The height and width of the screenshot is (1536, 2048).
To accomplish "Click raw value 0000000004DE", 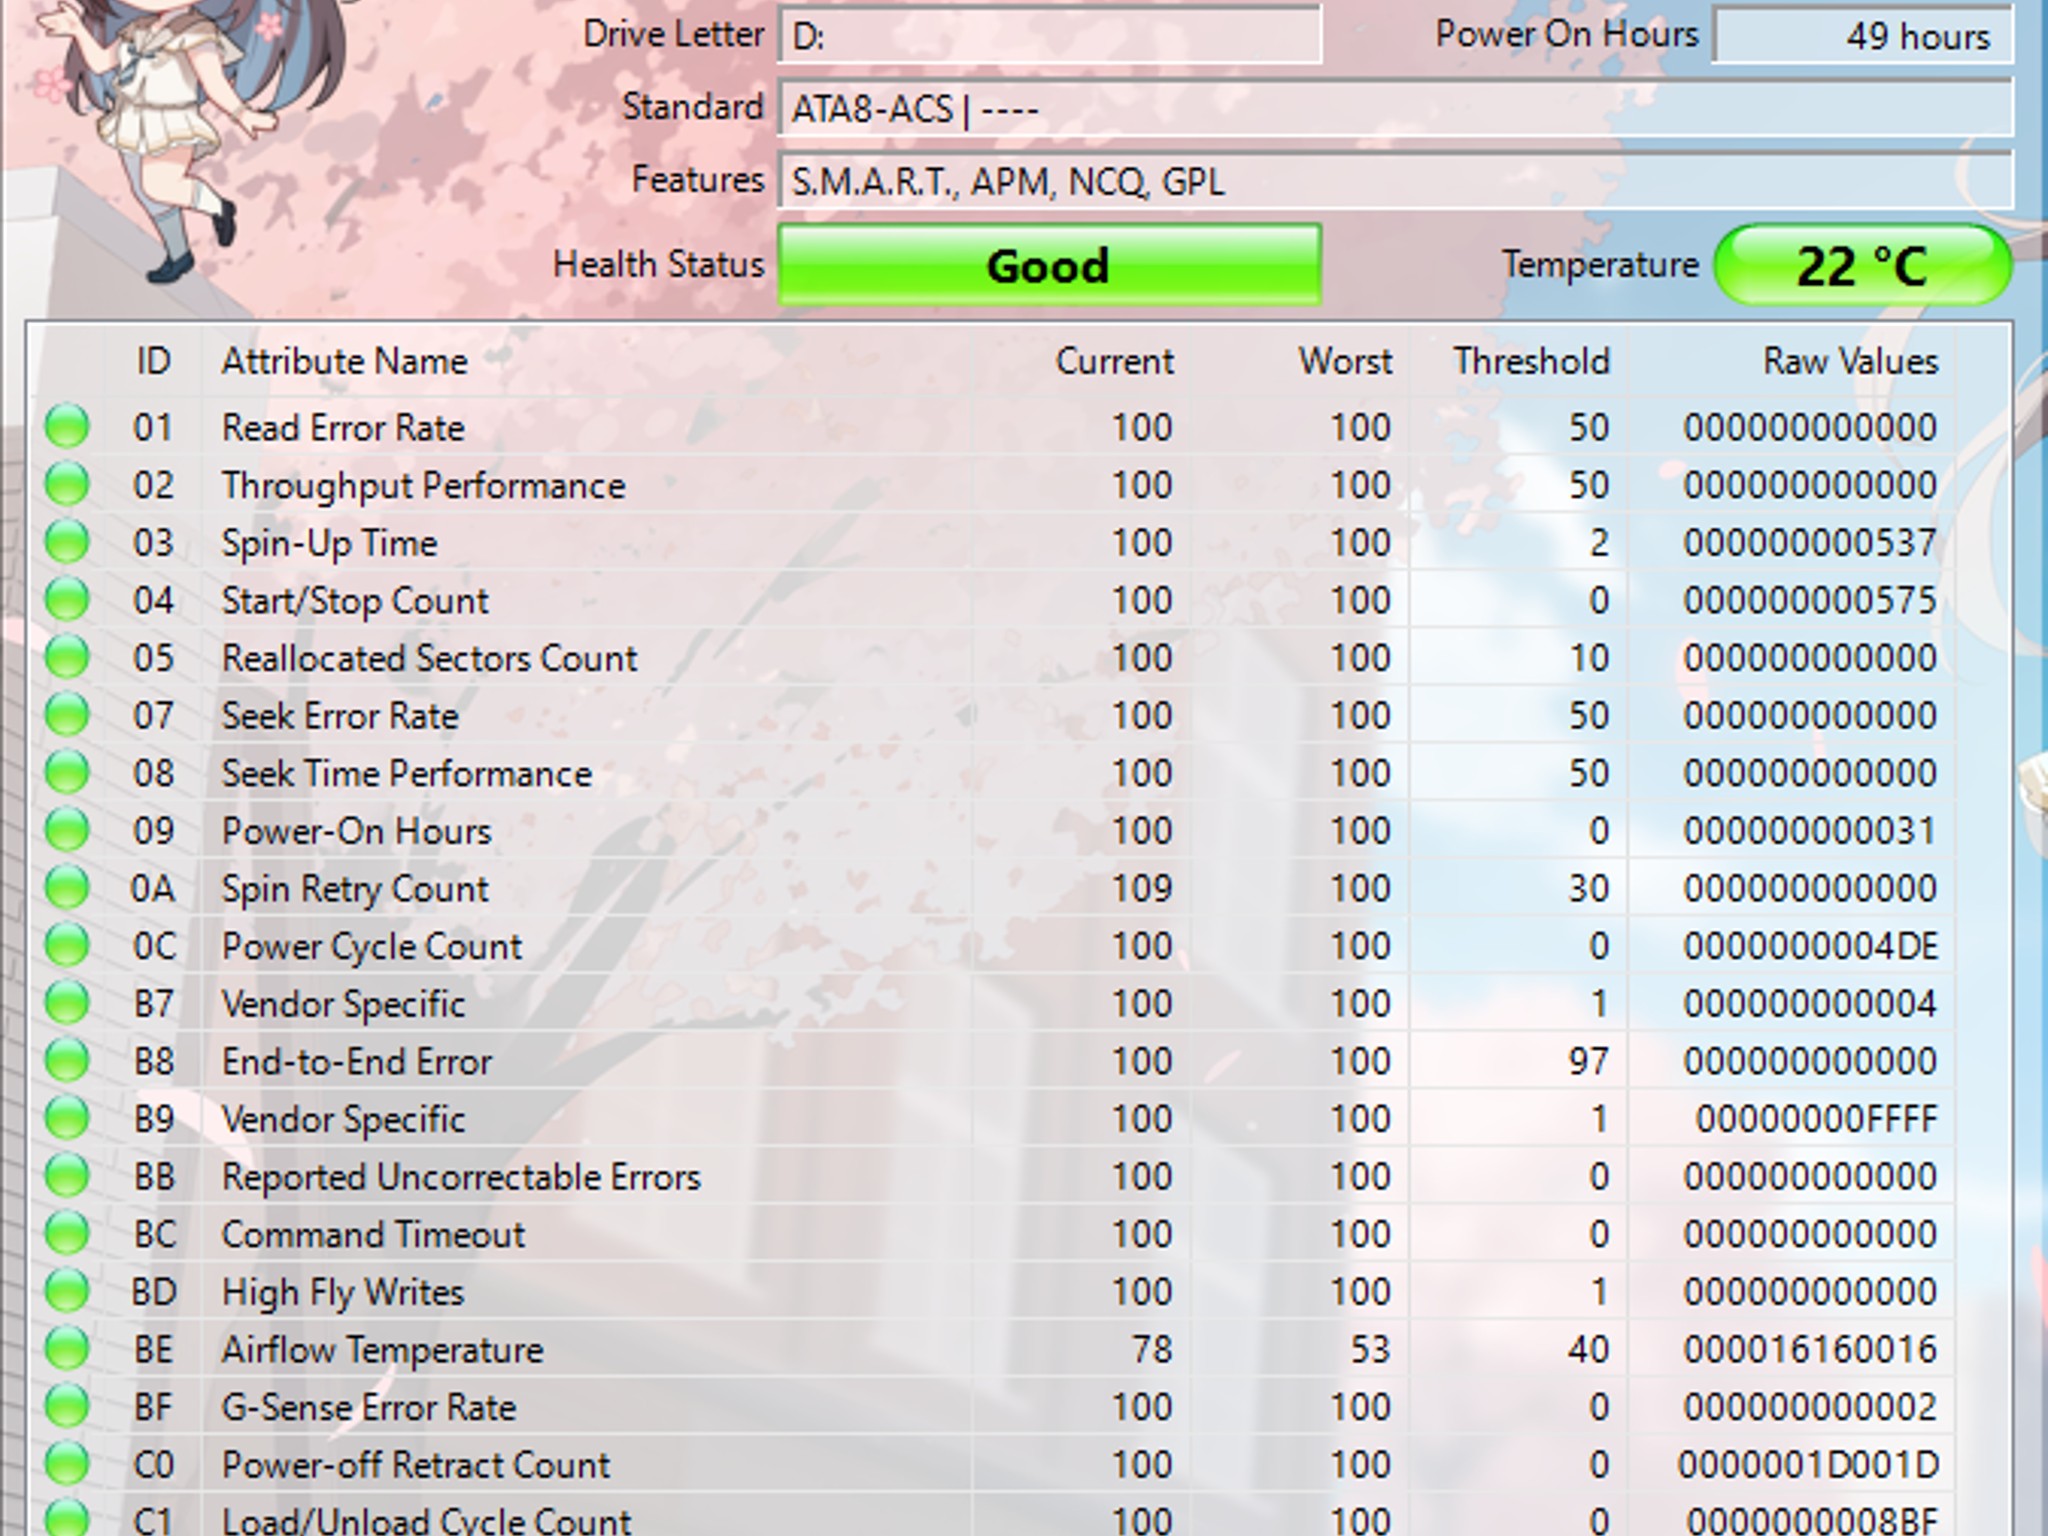I will pos(1810,946).
